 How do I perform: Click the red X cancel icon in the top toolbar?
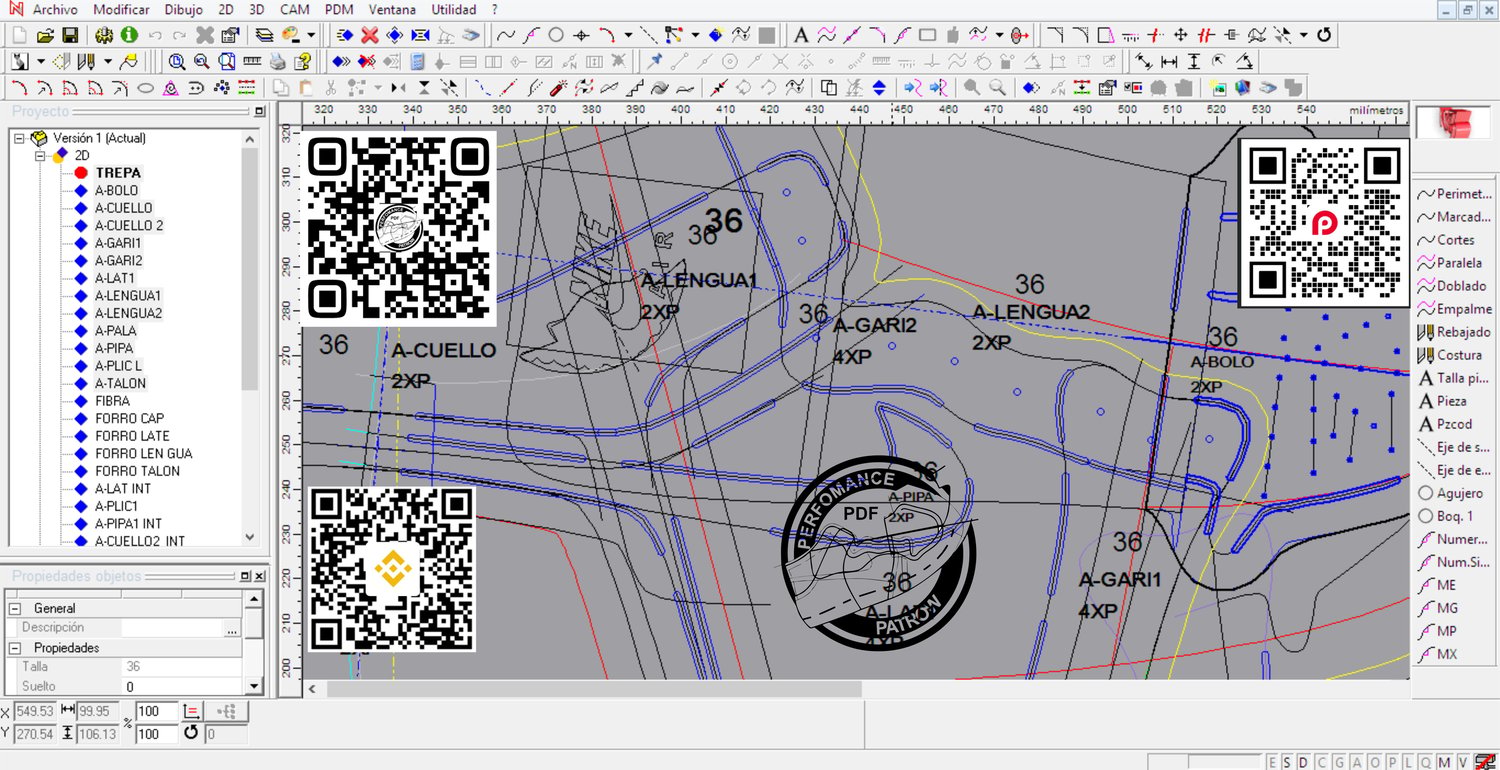pyautogui.click(x=370, y=35)
